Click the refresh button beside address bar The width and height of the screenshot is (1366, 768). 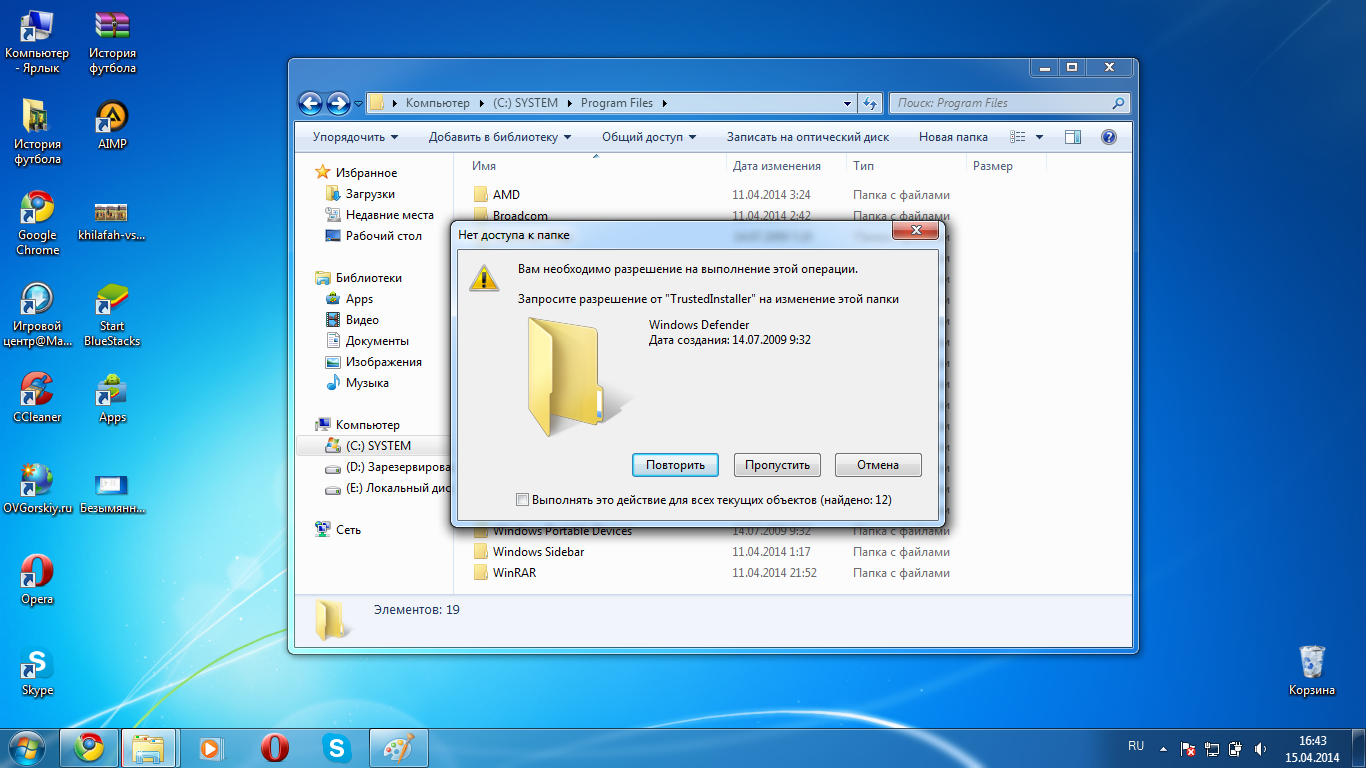870,103
